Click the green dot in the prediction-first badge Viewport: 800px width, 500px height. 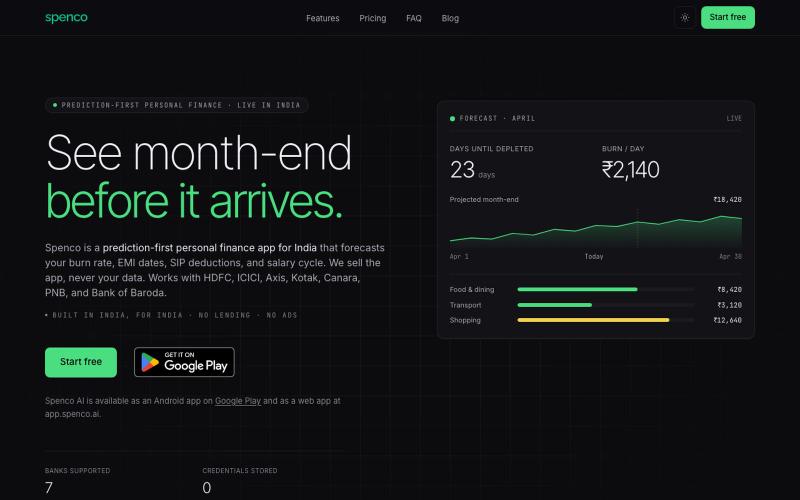point(55,105)
